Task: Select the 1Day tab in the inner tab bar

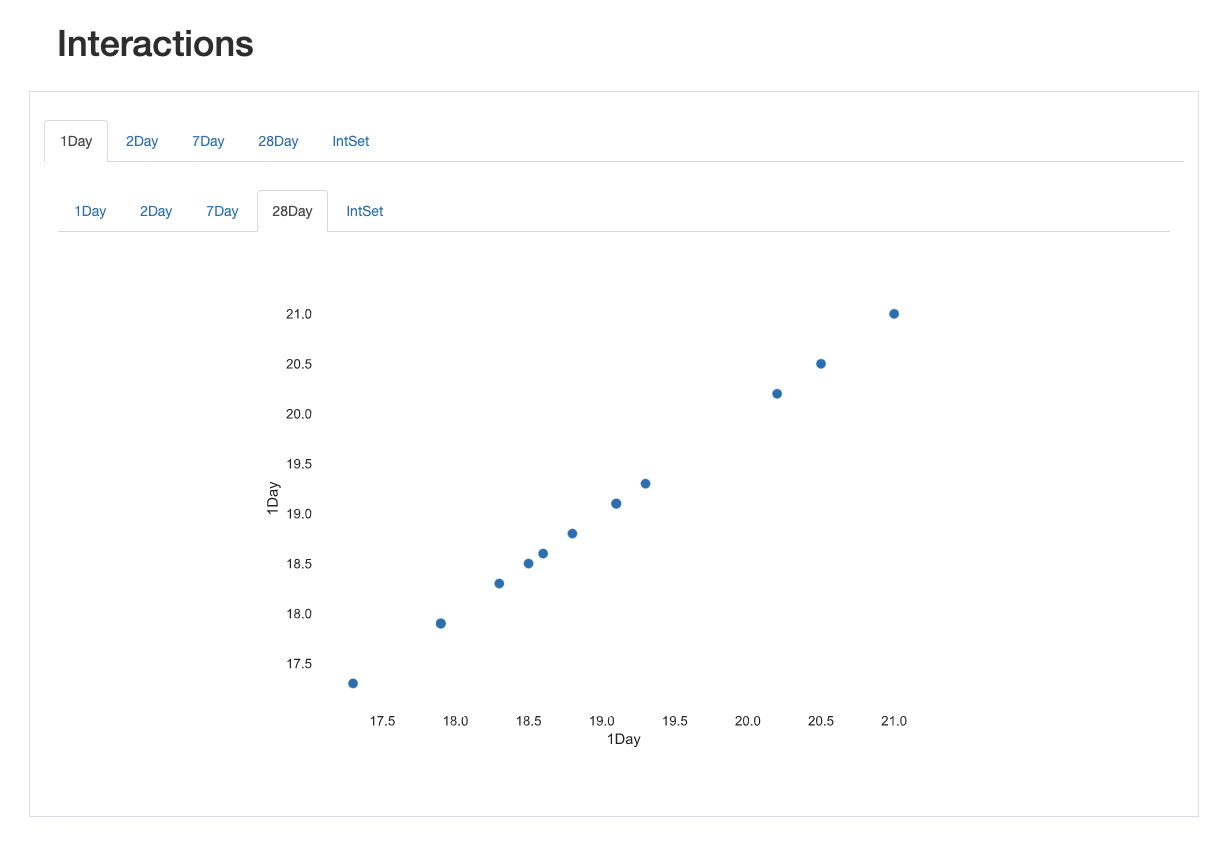Action: (x=90, y=211)
